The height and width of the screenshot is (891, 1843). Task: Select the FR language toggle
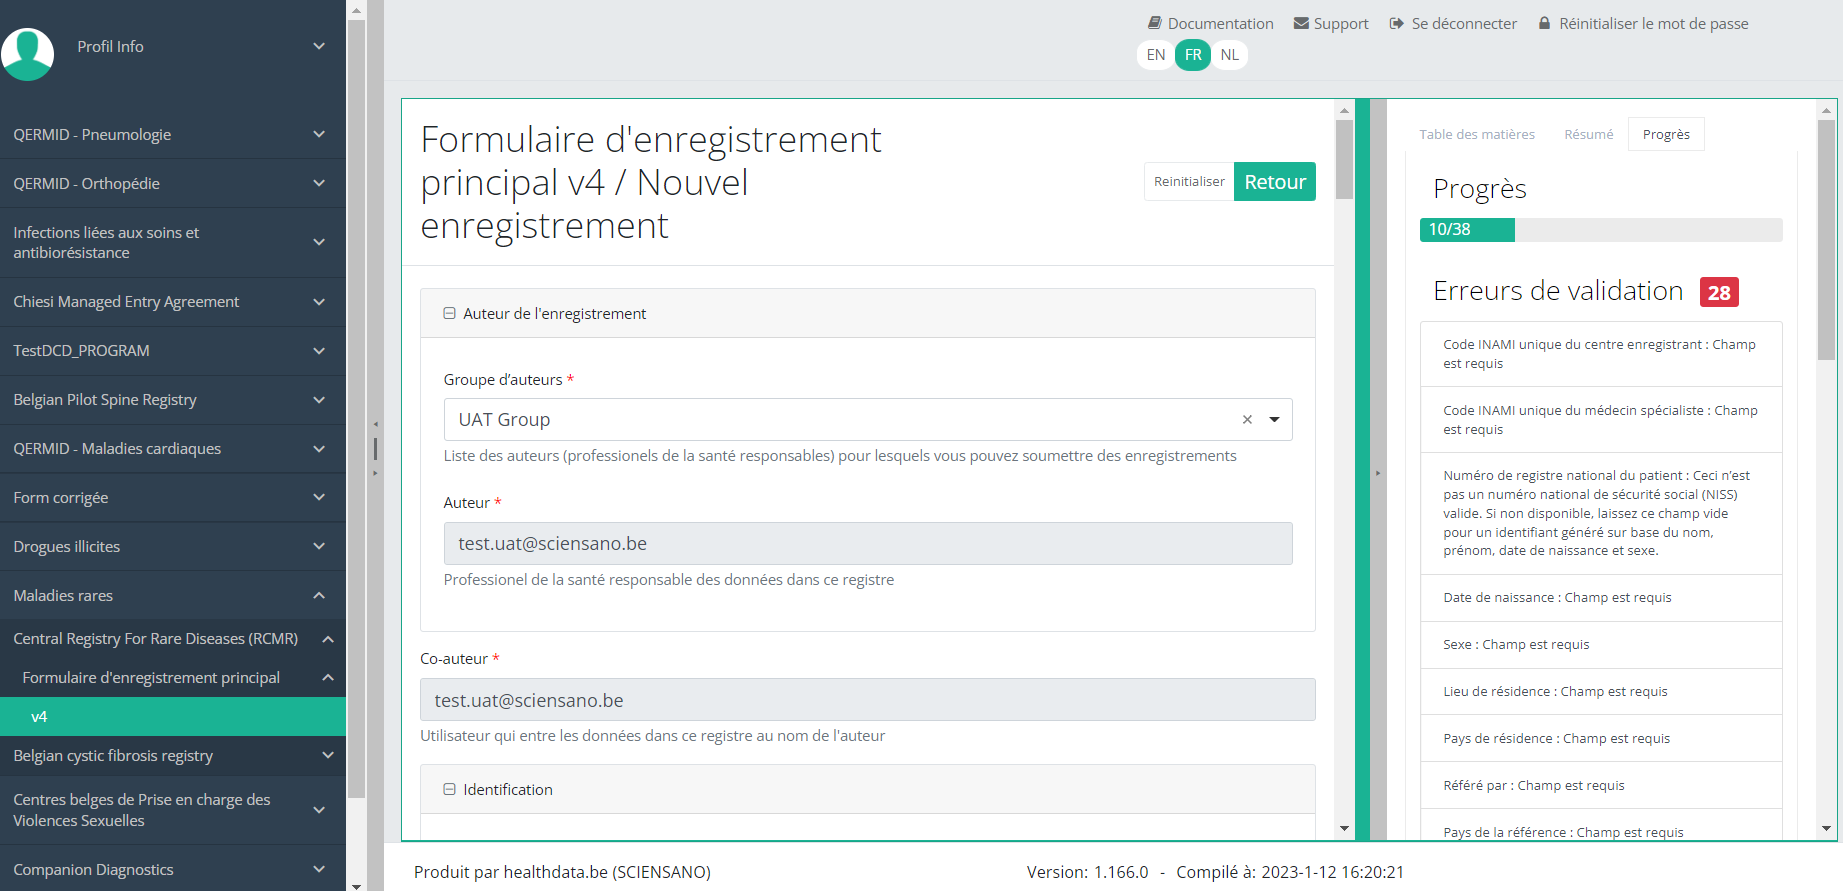pos(1193,55)
